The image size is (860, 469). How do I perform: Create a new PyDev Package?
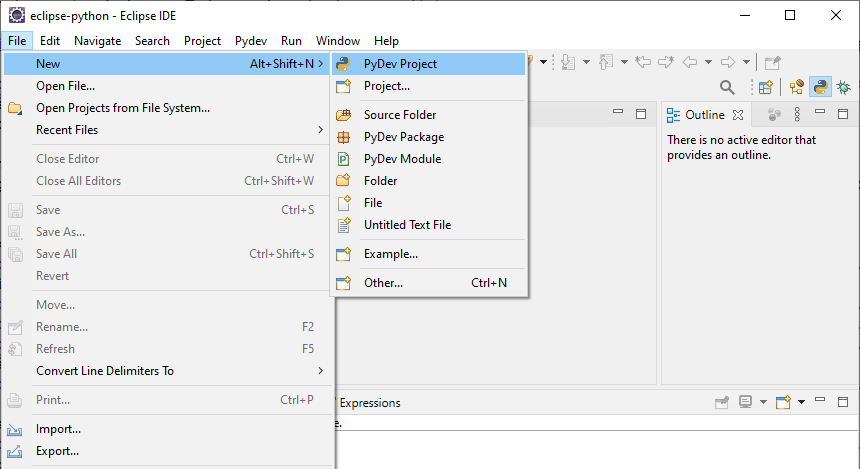coord(428,137)
